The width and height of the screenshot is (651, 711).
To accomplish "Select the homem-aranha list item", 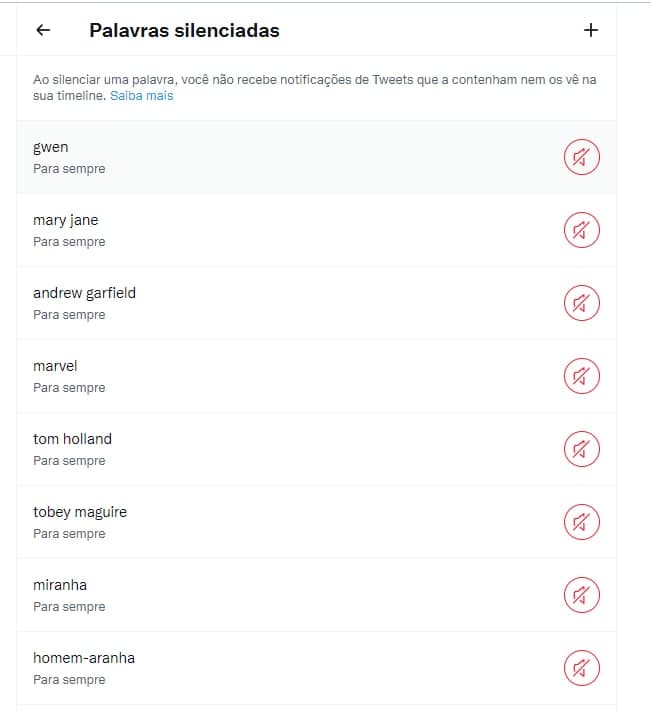I will click(316, 668).
